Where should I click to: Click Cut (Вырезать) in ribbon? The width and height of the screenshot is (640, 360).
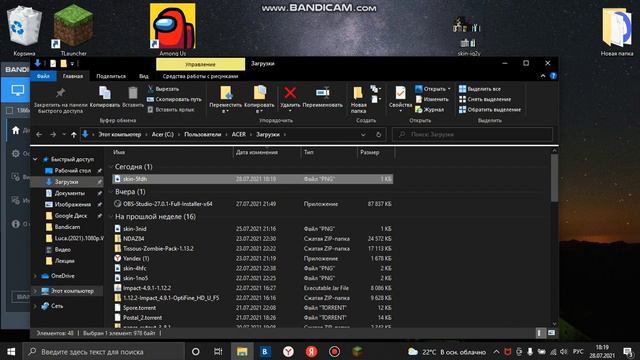(x=163, y=89)
